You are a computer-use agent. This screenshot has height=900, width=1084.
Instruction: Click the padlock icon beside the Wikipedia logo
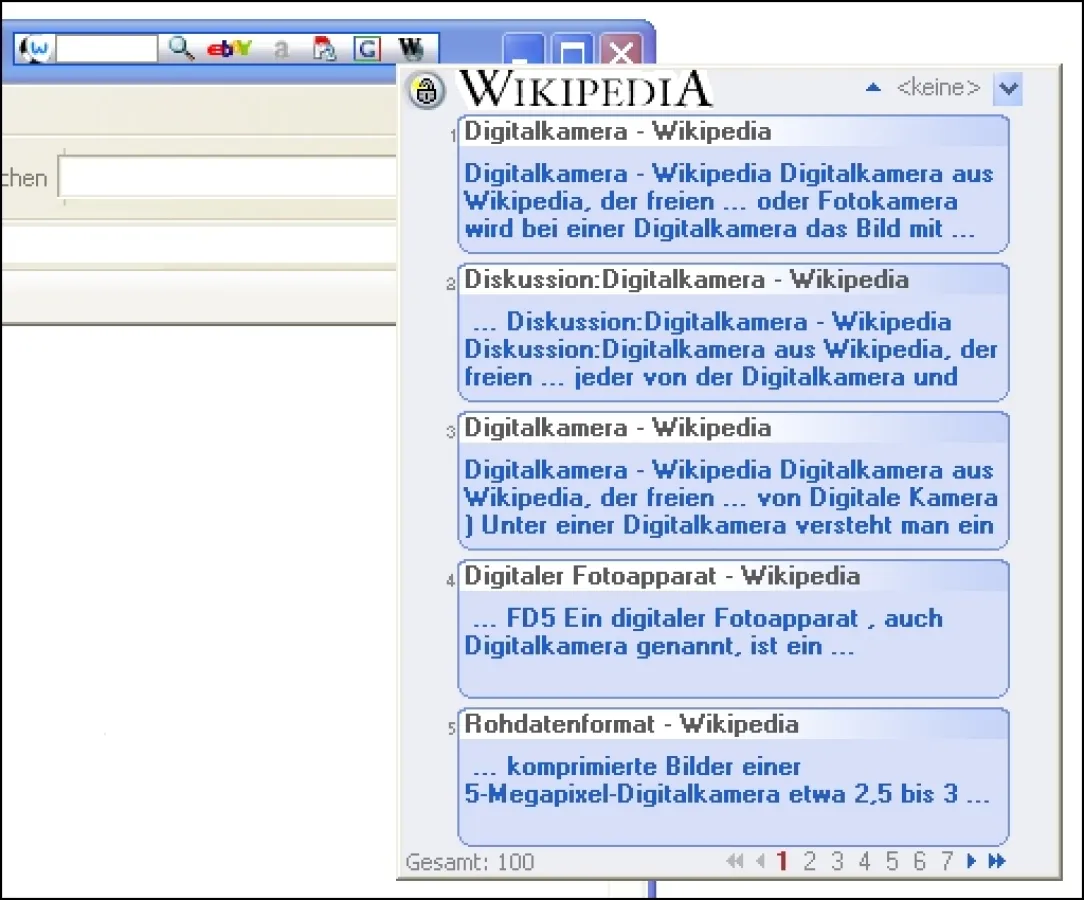tap(427, 91)
